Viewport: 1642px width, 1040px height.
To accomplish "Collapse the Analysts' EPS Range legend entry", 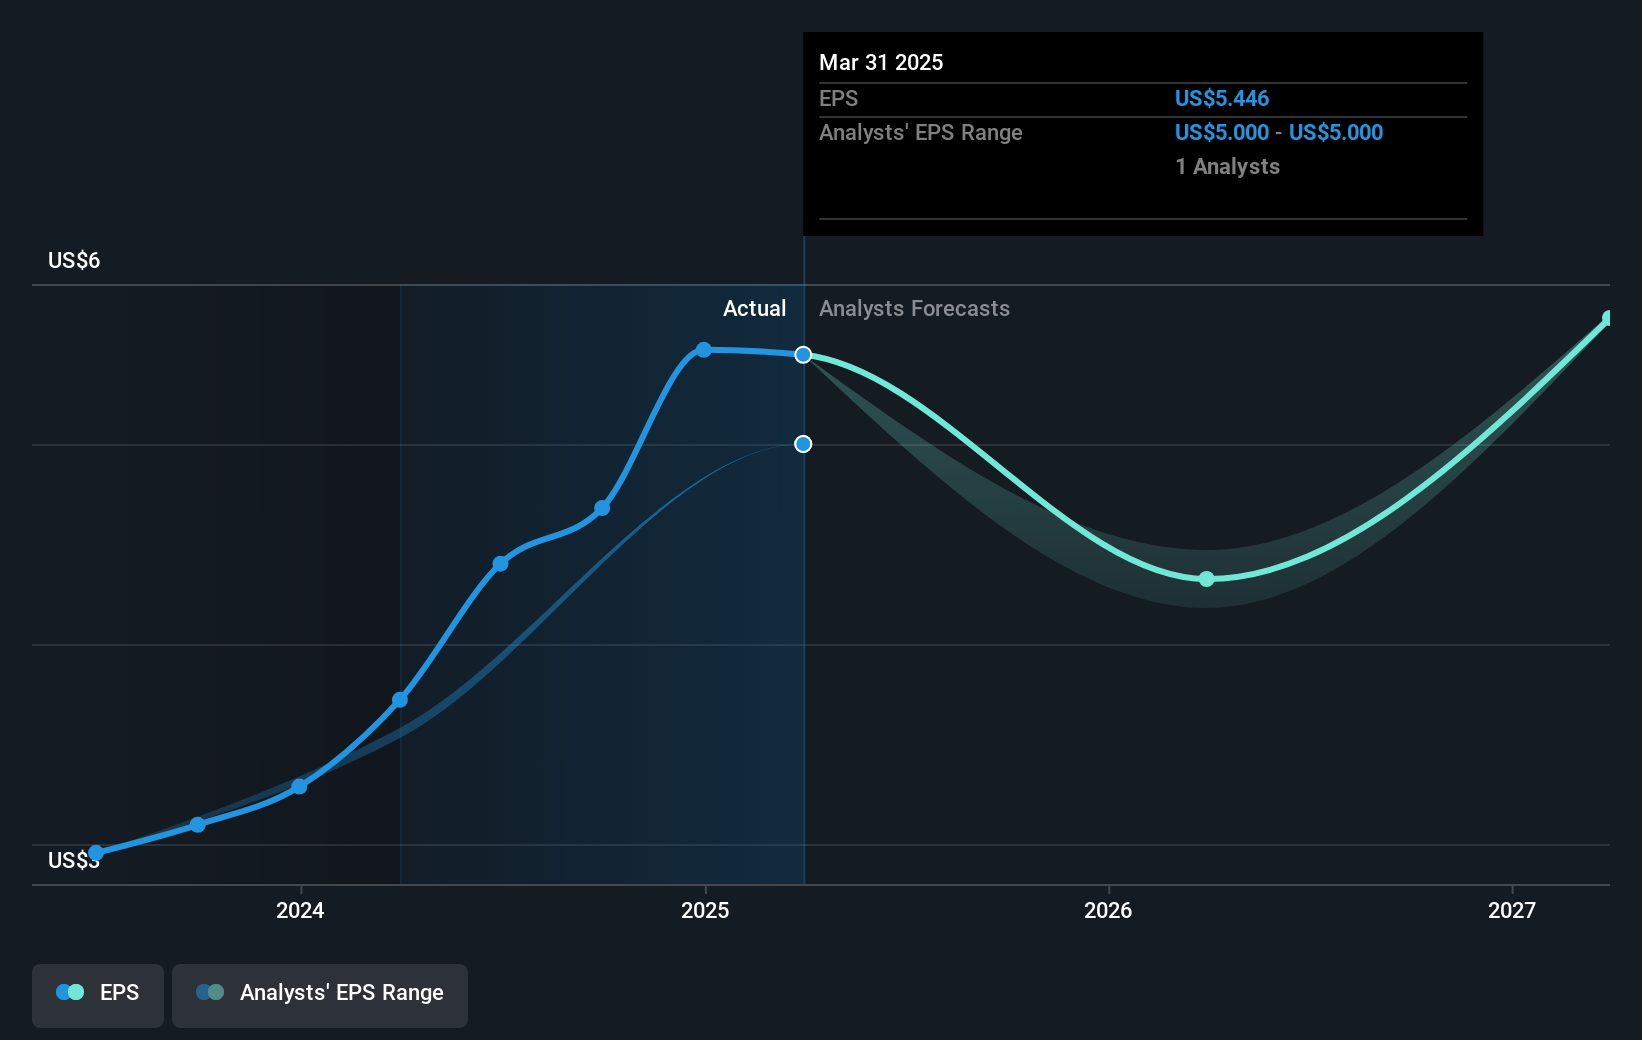I will coord(320,993).
